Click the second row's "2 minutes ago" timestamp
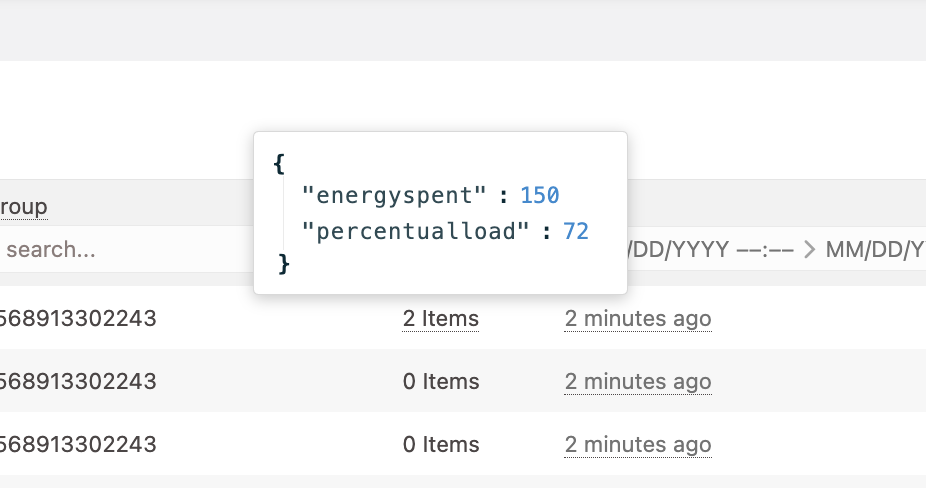The width and height of the screenshot is (926, 488). (637, 381)
